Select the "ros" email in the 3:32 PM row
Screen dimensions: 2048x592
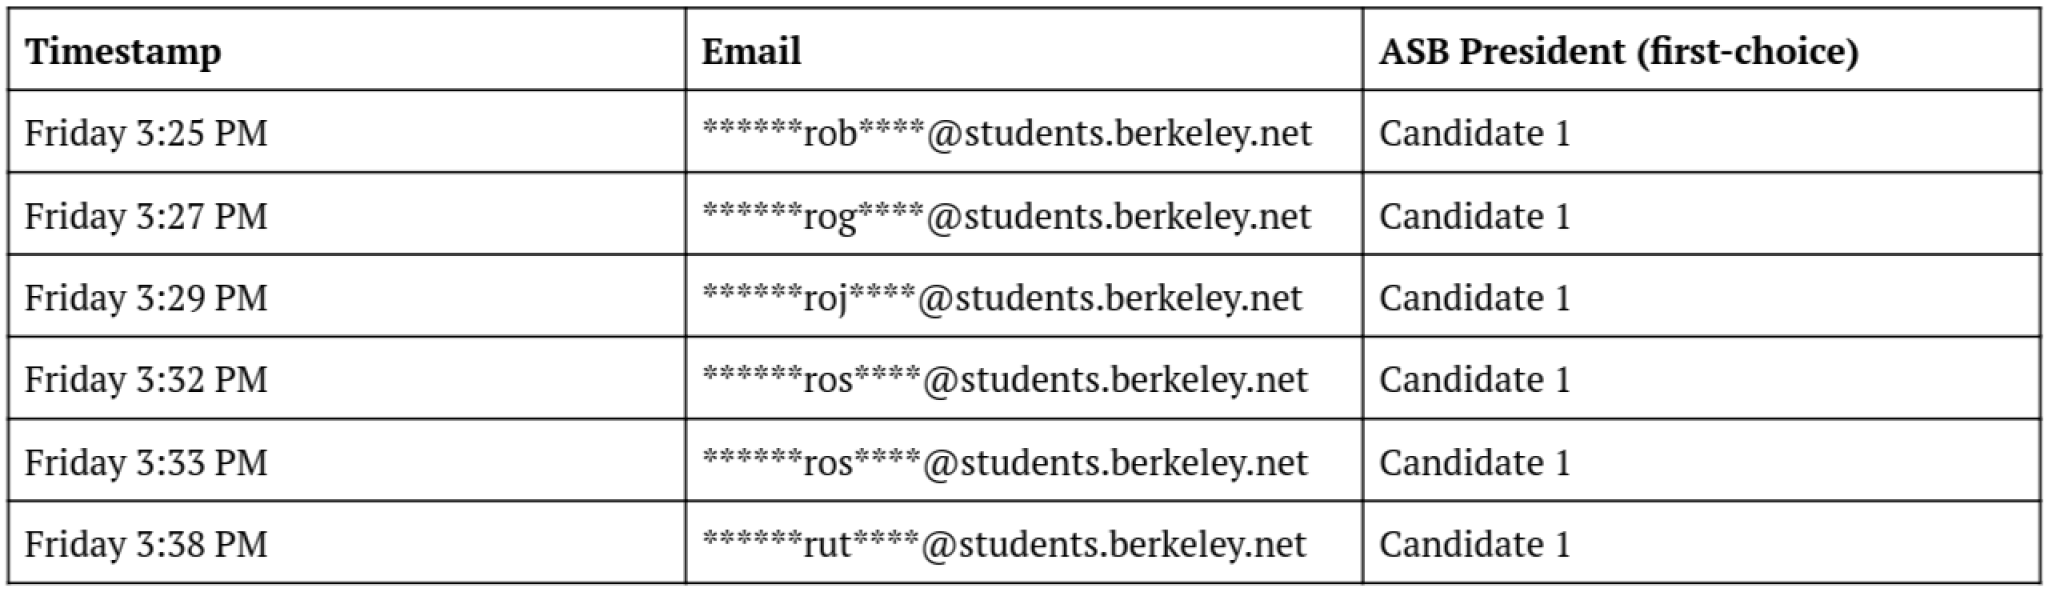[1004, 380]
